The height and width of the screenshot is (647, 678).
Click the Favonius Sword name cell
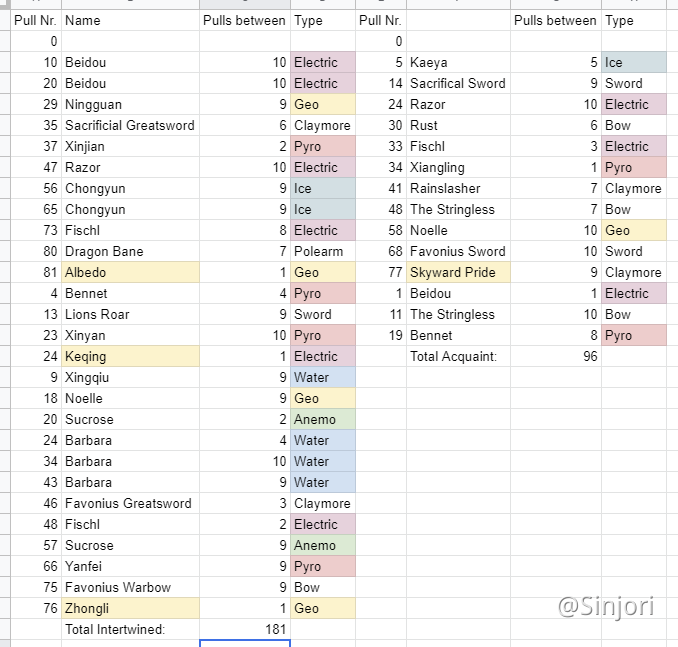point(458,251)
